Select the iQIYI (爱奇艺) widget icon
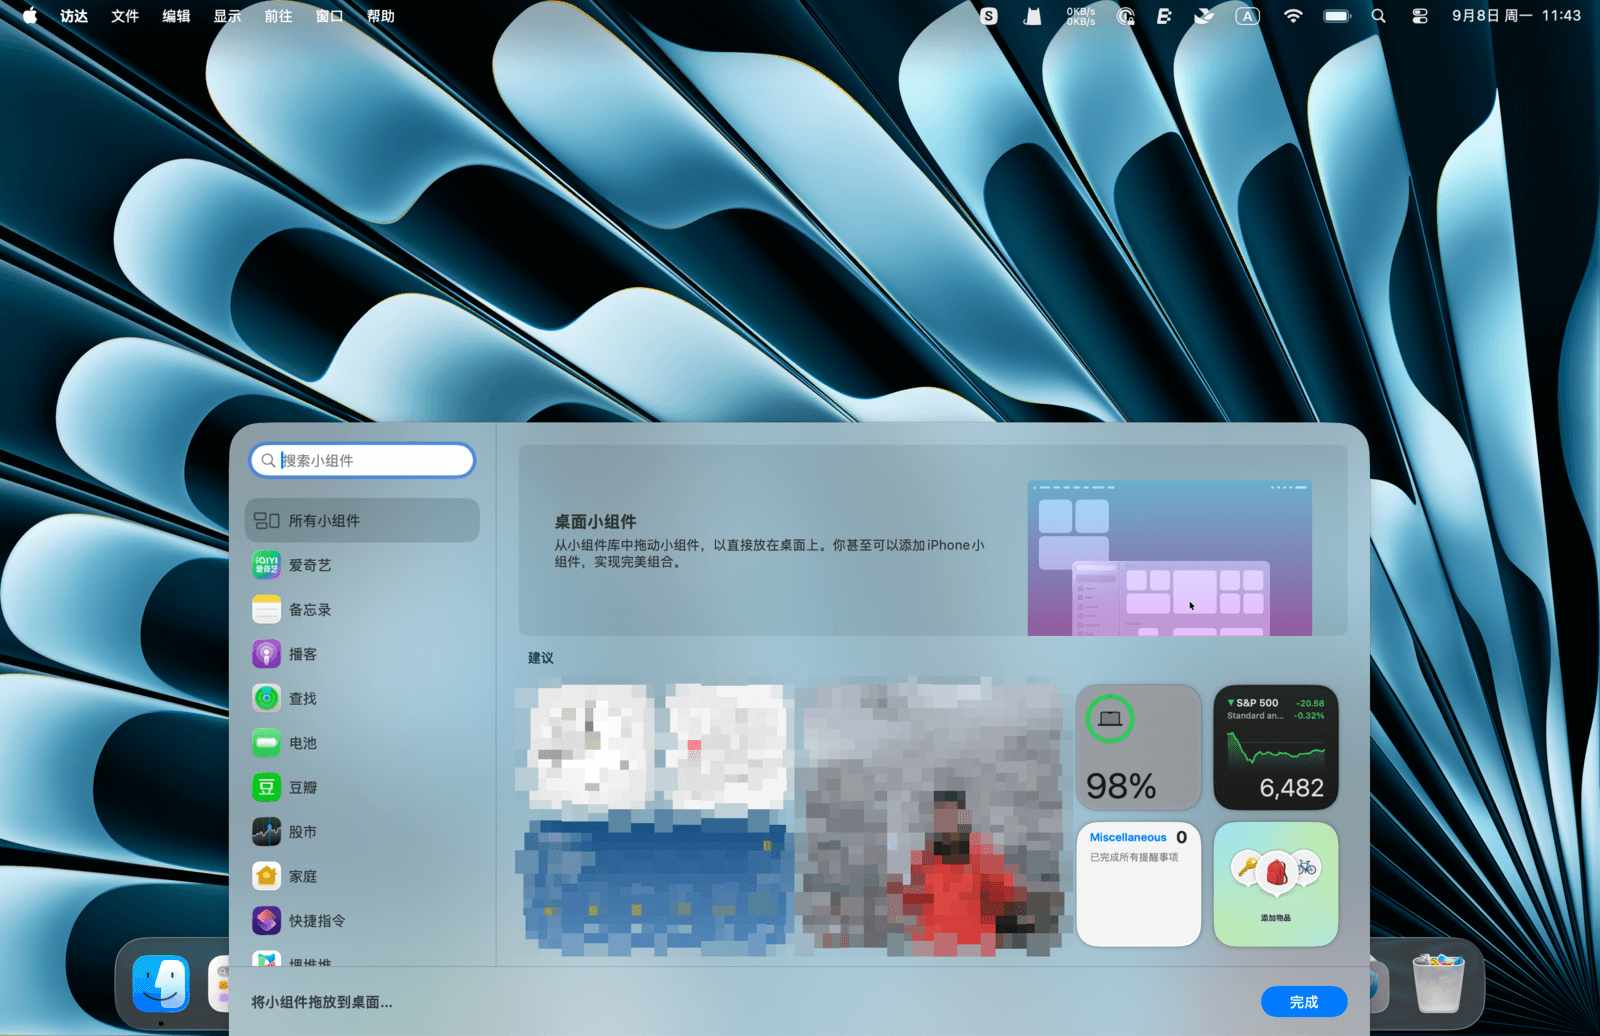The height and width of the screenshot is (1036, 1600). 266,565
